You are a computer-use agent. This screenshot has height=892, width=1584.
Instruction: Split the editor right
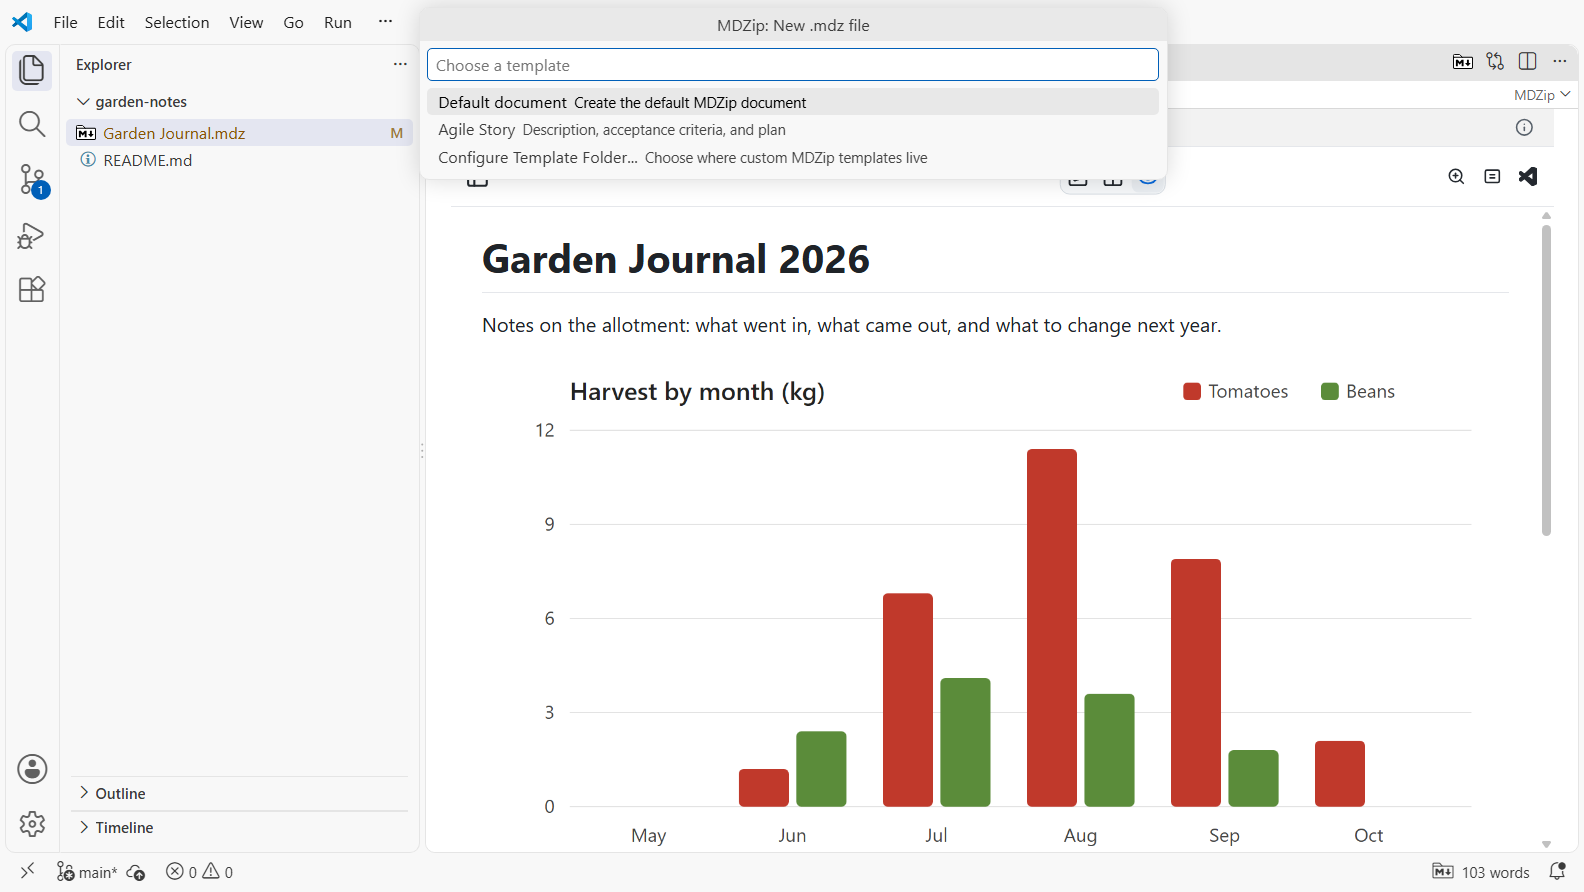1527,61
